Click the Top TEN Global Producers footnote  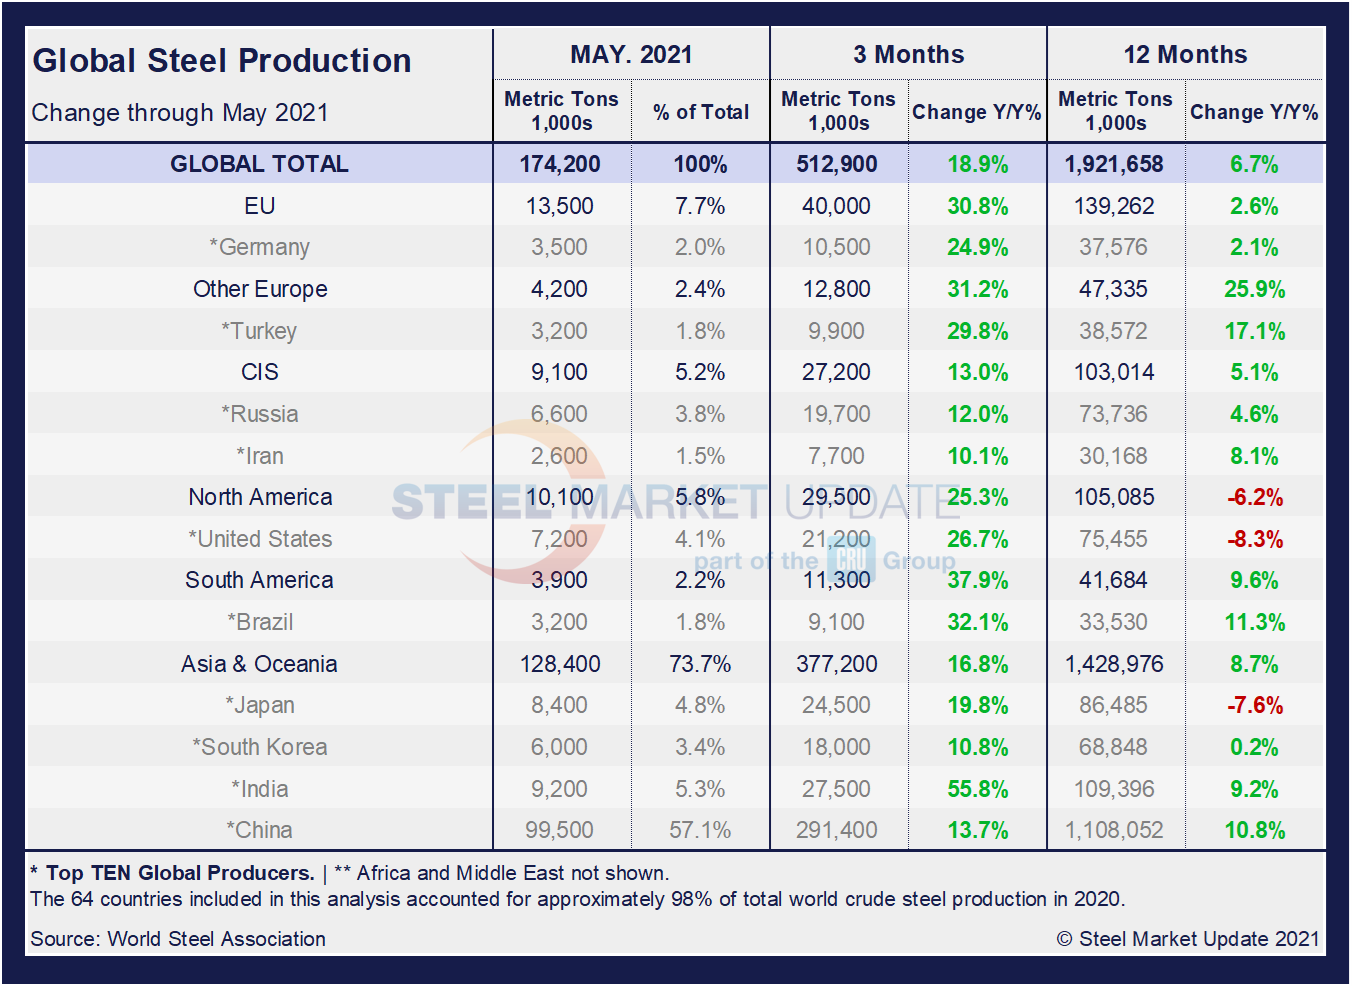(180, 873)
